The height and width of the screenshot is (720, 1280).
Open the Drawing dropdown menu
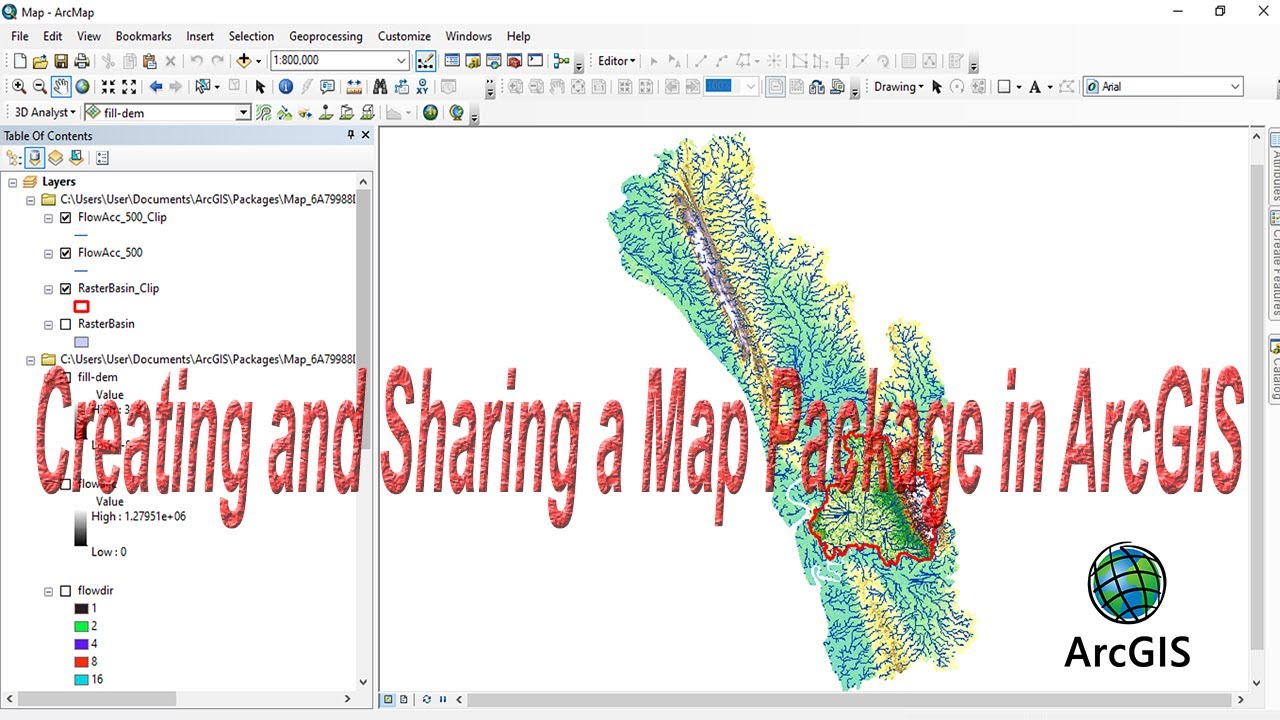click(x=898, y=87)
